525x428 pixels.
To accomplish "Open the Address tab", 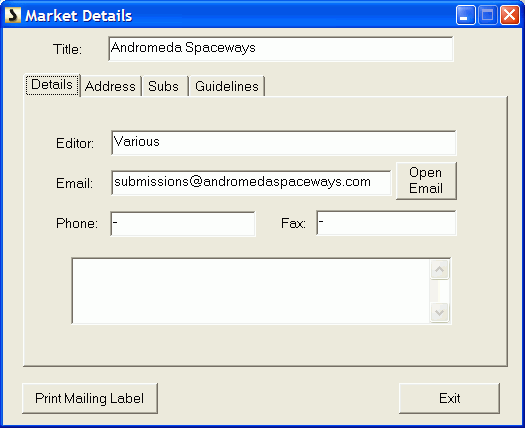I will 110,86.
